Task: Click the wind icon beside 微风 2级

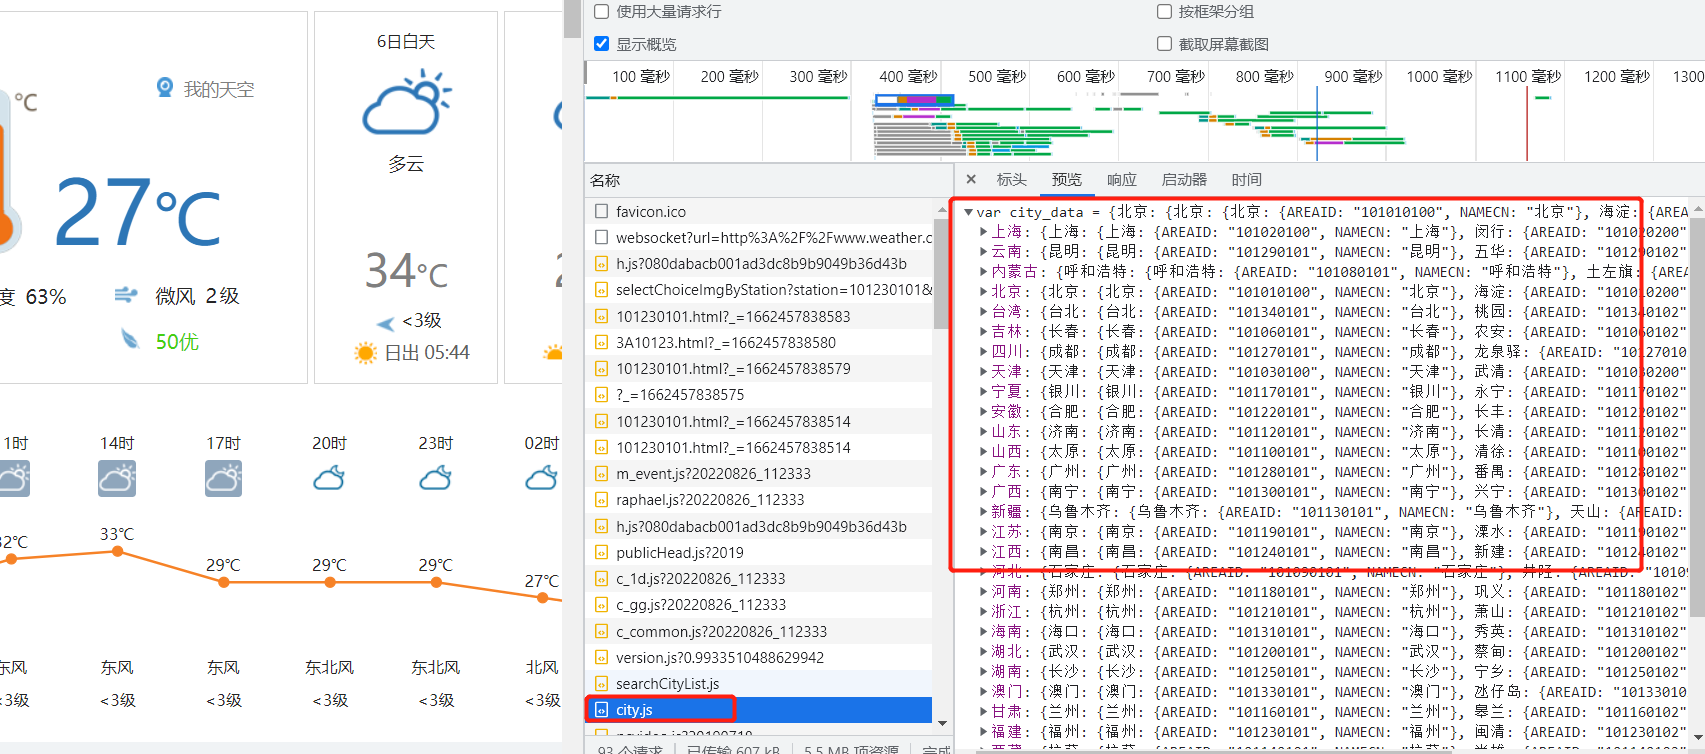Action: click(126, 295)
